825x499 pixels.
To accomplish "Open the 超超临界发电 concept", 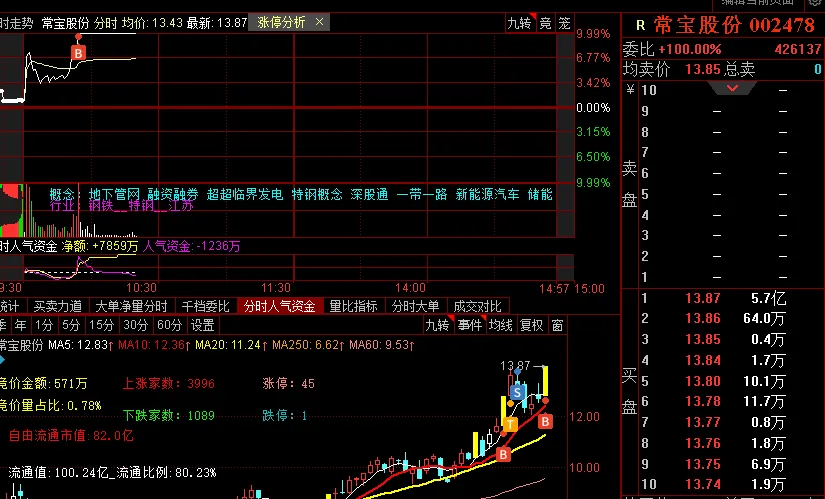I will pos(245,194).
